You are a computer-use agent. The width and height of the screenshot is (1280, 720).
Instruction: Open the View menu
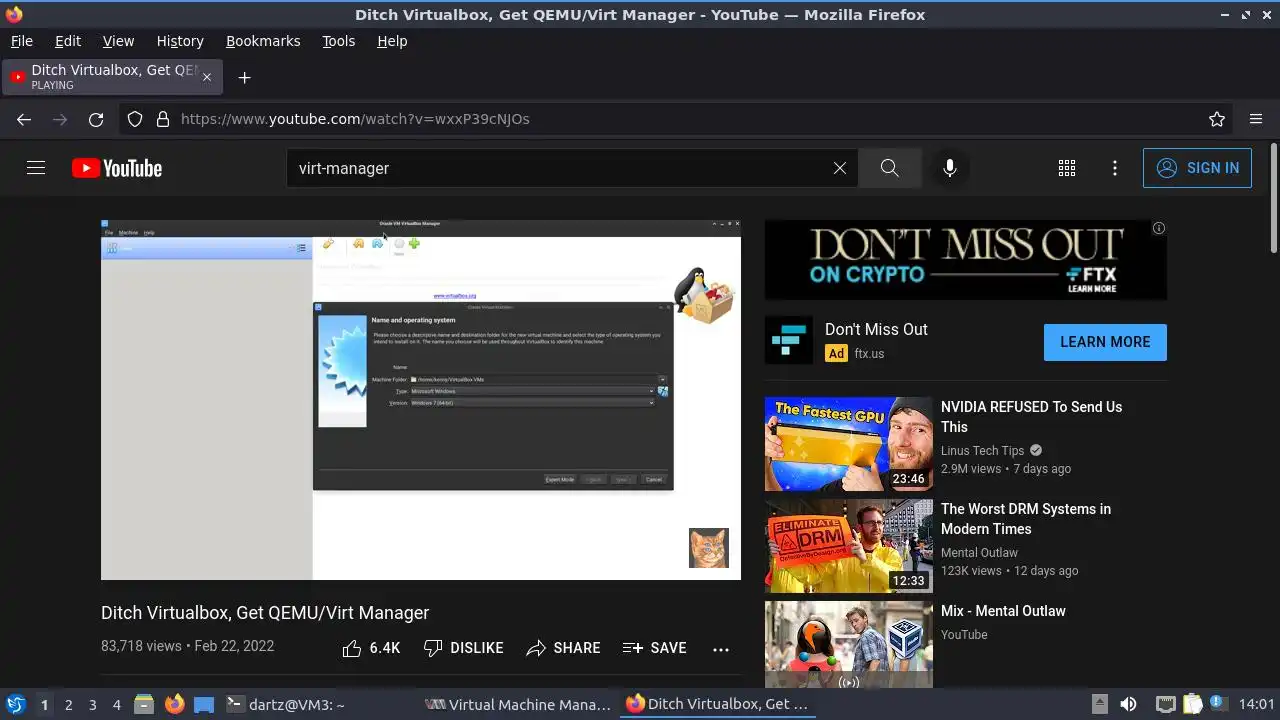coord(118,41)
